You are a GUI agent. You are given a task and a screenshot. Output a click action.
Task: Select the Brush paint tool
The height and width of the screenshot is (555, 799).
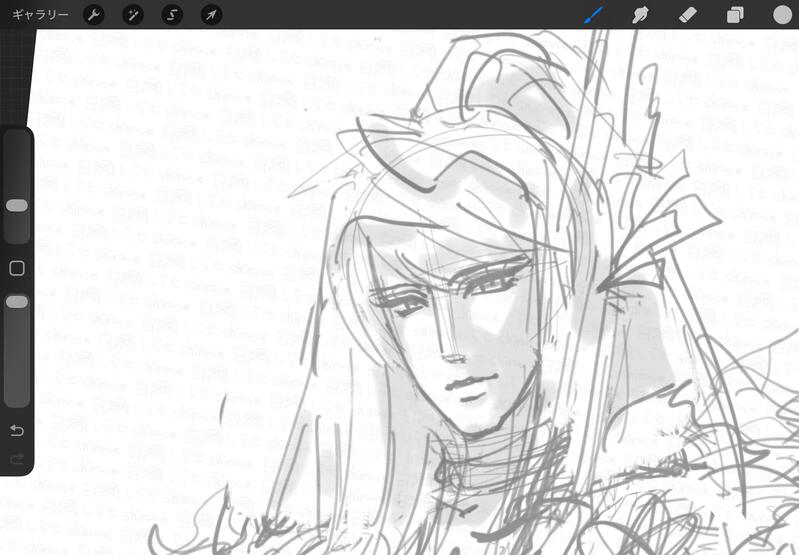[594, 15]
